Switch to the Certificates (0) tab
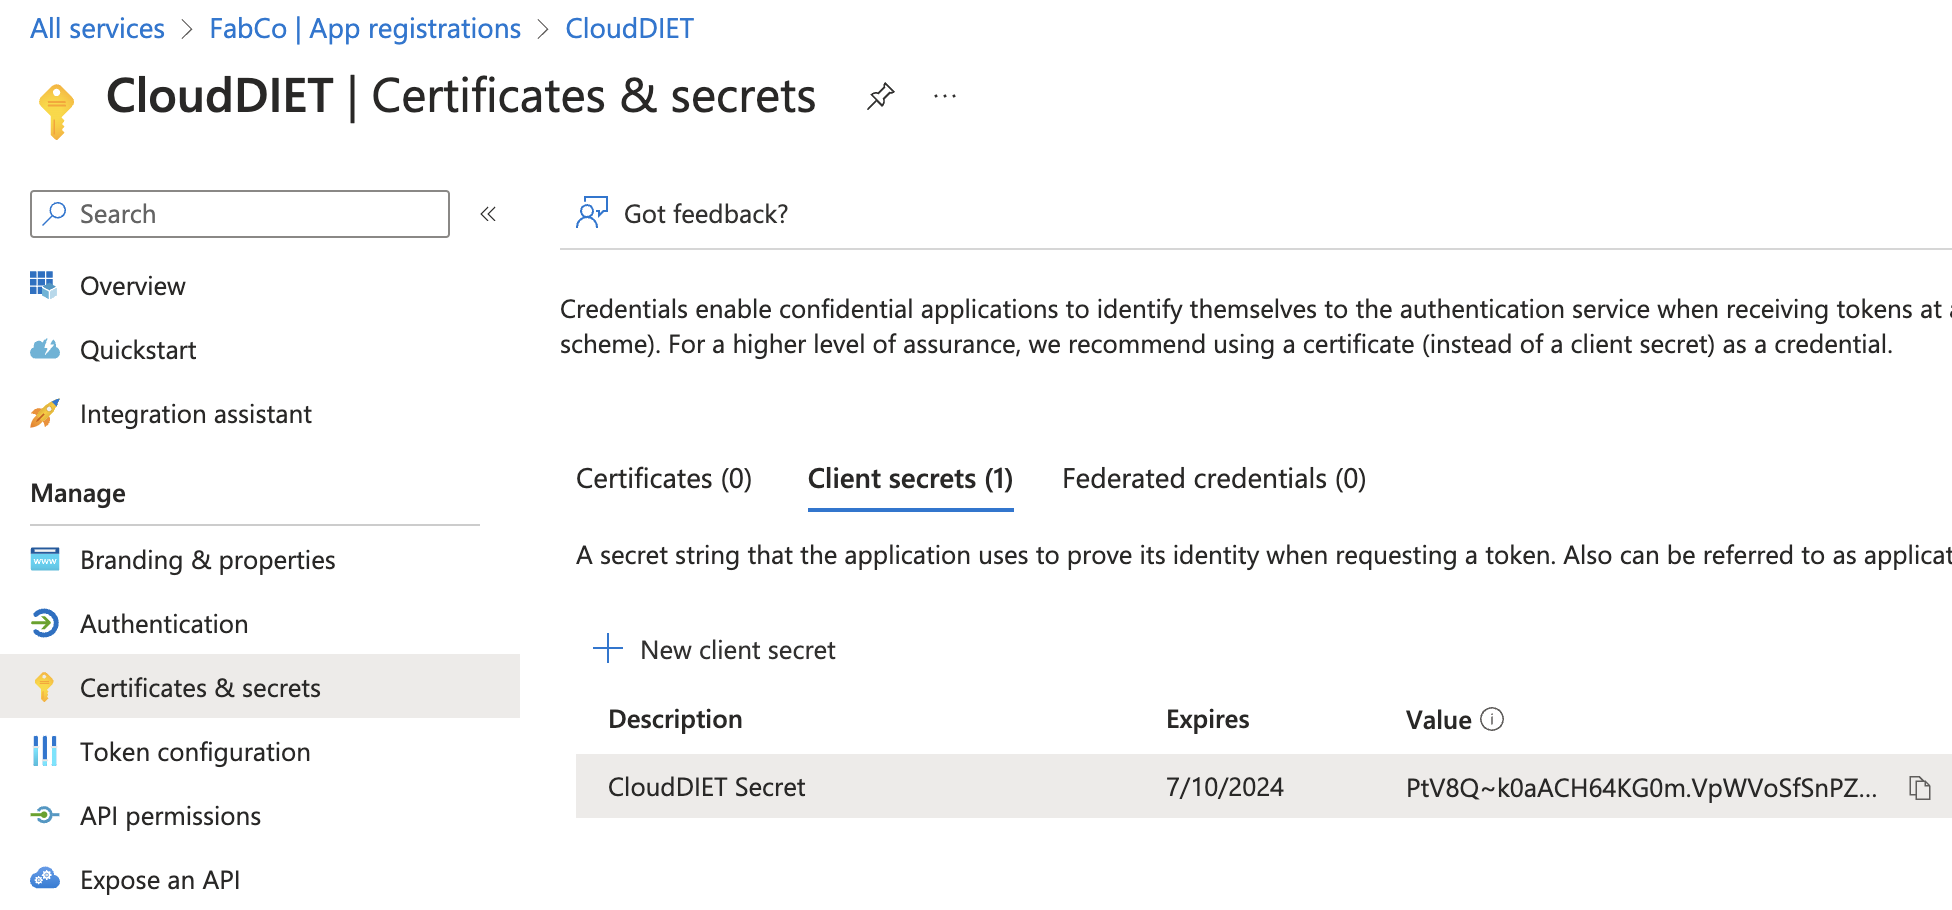This screenshot has height=910, width=1952. (x=663, y=479)
